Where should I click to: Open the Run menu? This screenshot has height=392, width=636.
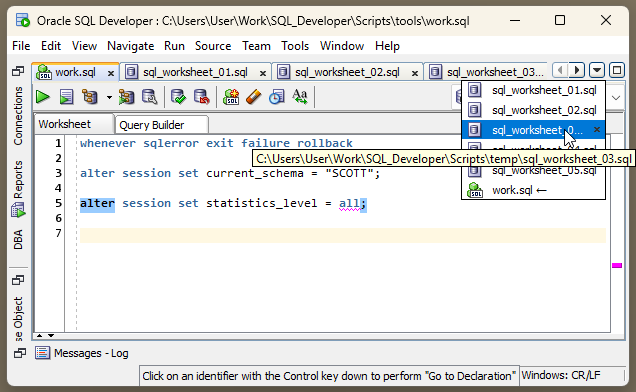174,46
